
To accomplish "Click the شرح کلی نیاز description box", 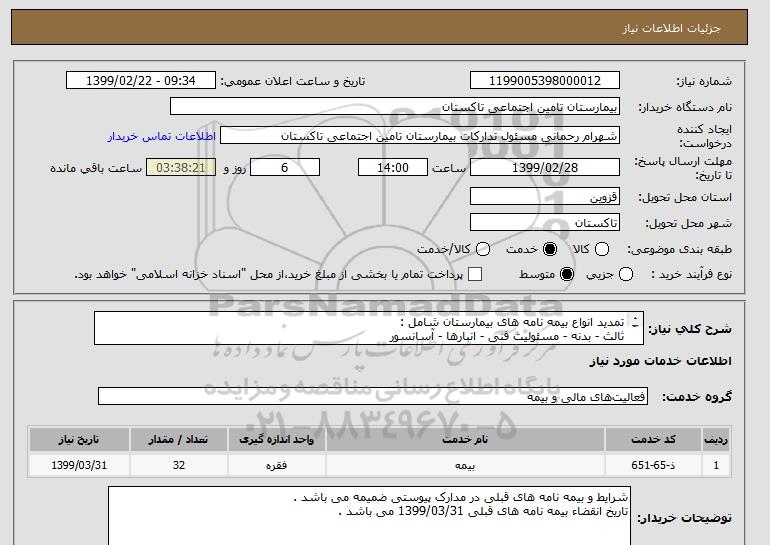I will [369, 328].
